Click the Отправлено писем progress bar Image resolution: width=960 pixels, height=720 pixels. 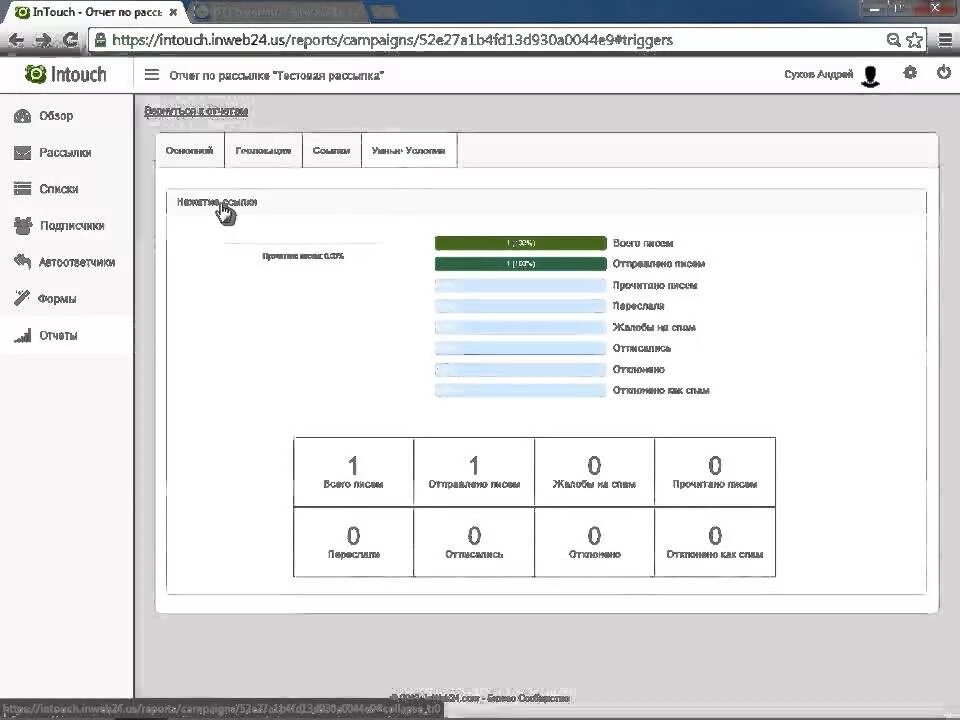coord(520,264)
